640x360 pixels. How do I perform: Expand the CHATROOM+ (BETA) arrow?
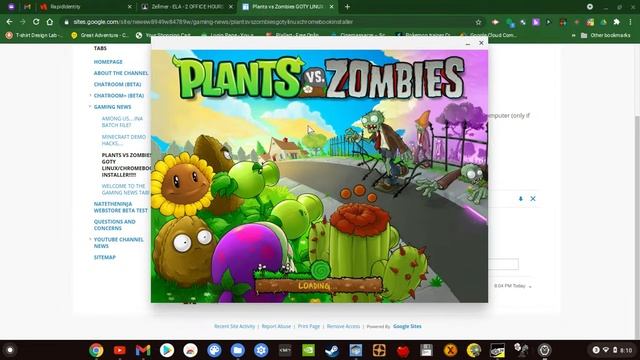click(90, 95)
